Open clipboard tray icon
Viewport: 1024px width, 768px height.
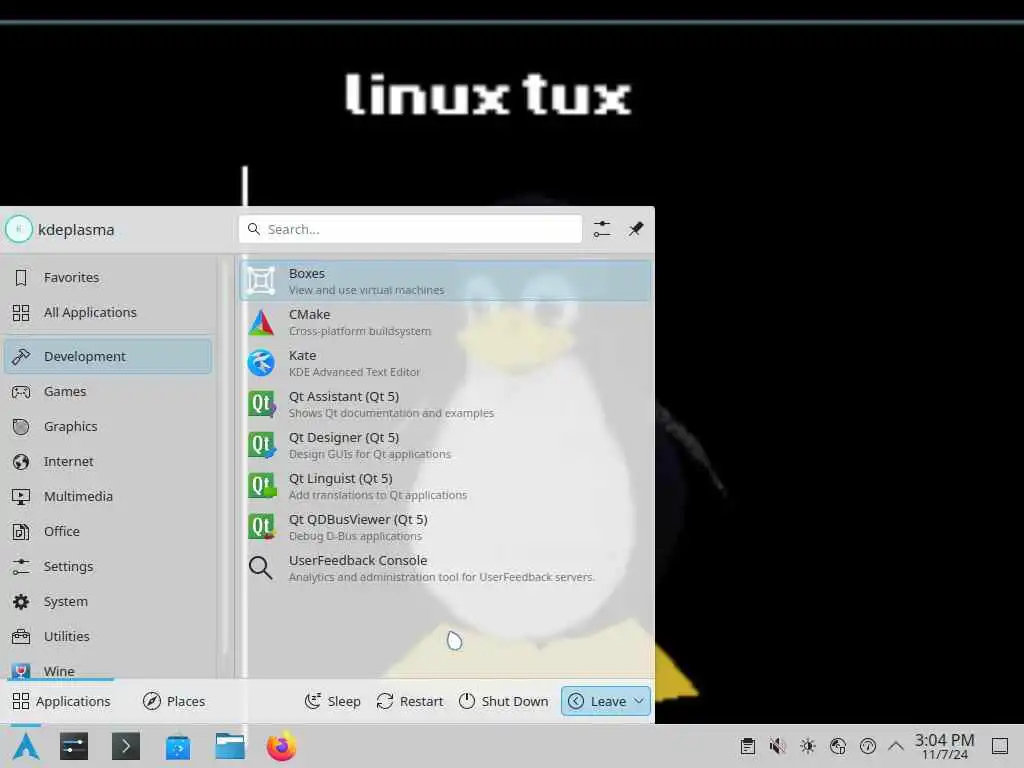748,746
